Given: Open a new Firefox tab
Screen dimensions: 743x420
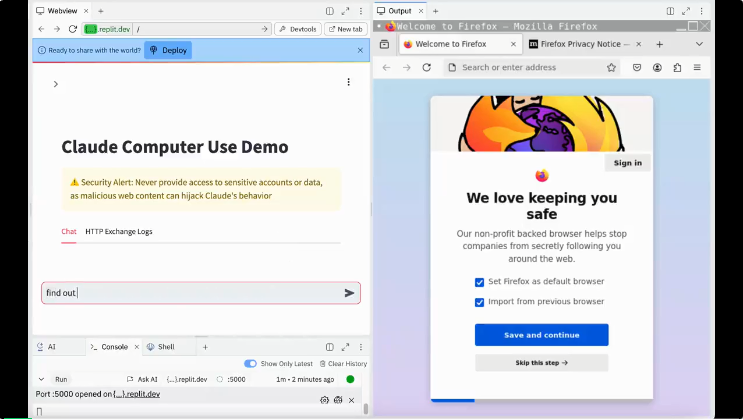Looking at the screenshot, I should 660,44.
